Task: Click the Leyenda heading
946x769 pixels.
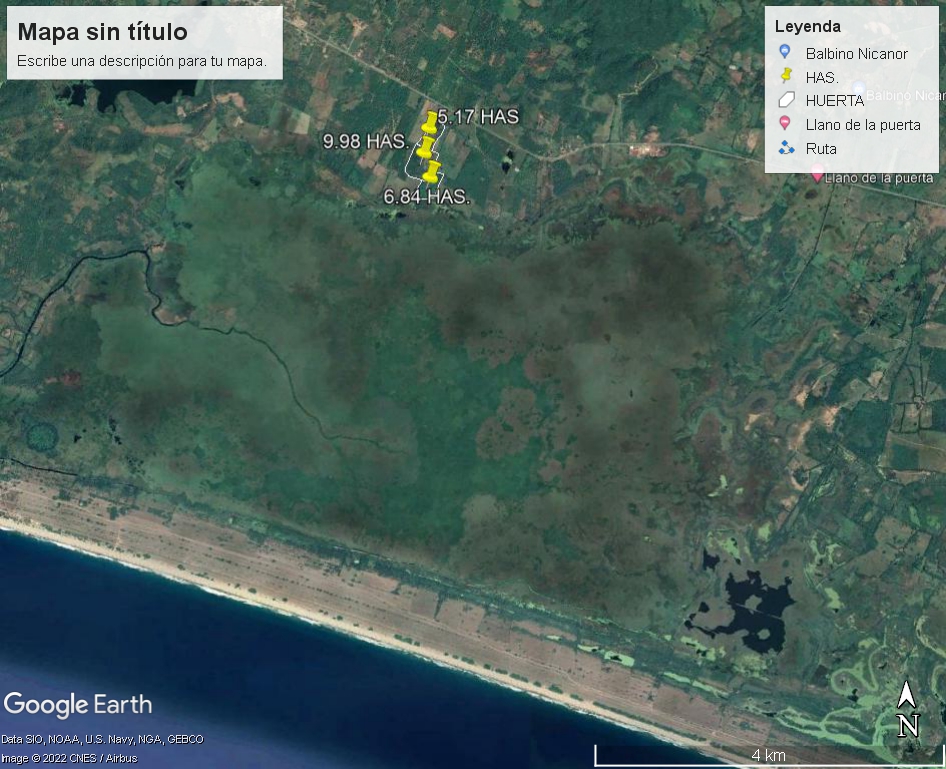Action: pyautogui.click(x=808, y=27)
